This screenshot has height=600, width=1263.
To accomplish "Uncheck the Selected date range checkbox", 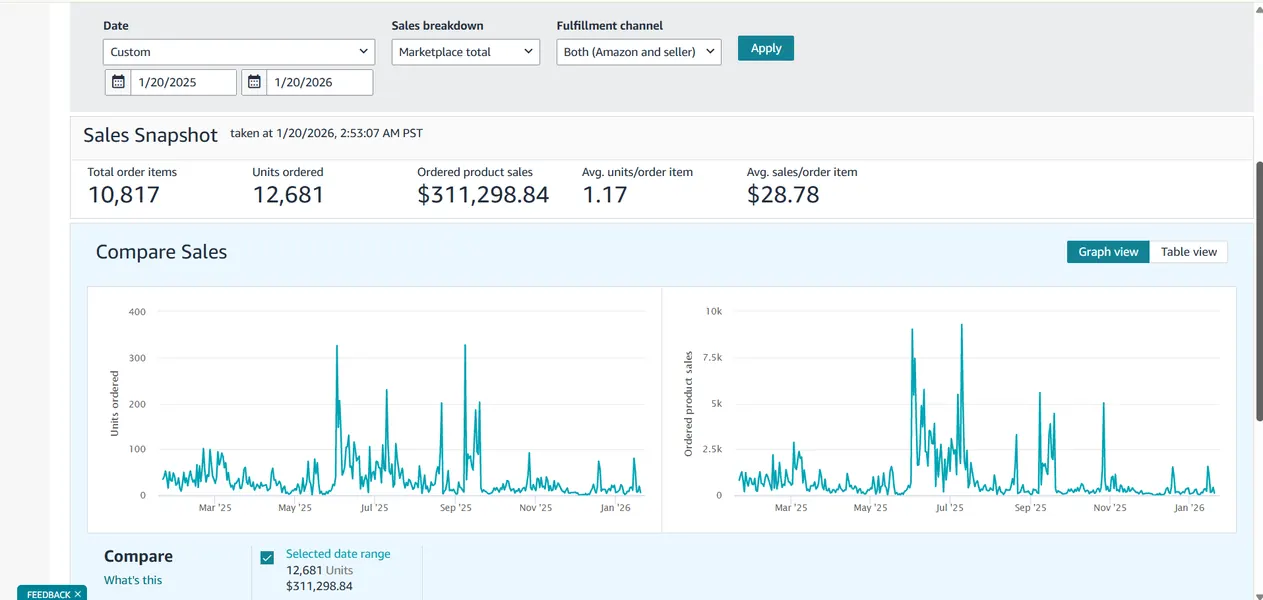I will (x=267, y=558).
